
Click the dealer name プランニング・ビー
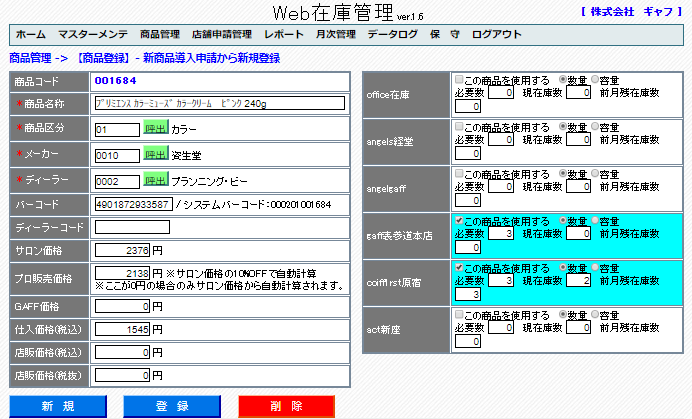click(210, 181)
